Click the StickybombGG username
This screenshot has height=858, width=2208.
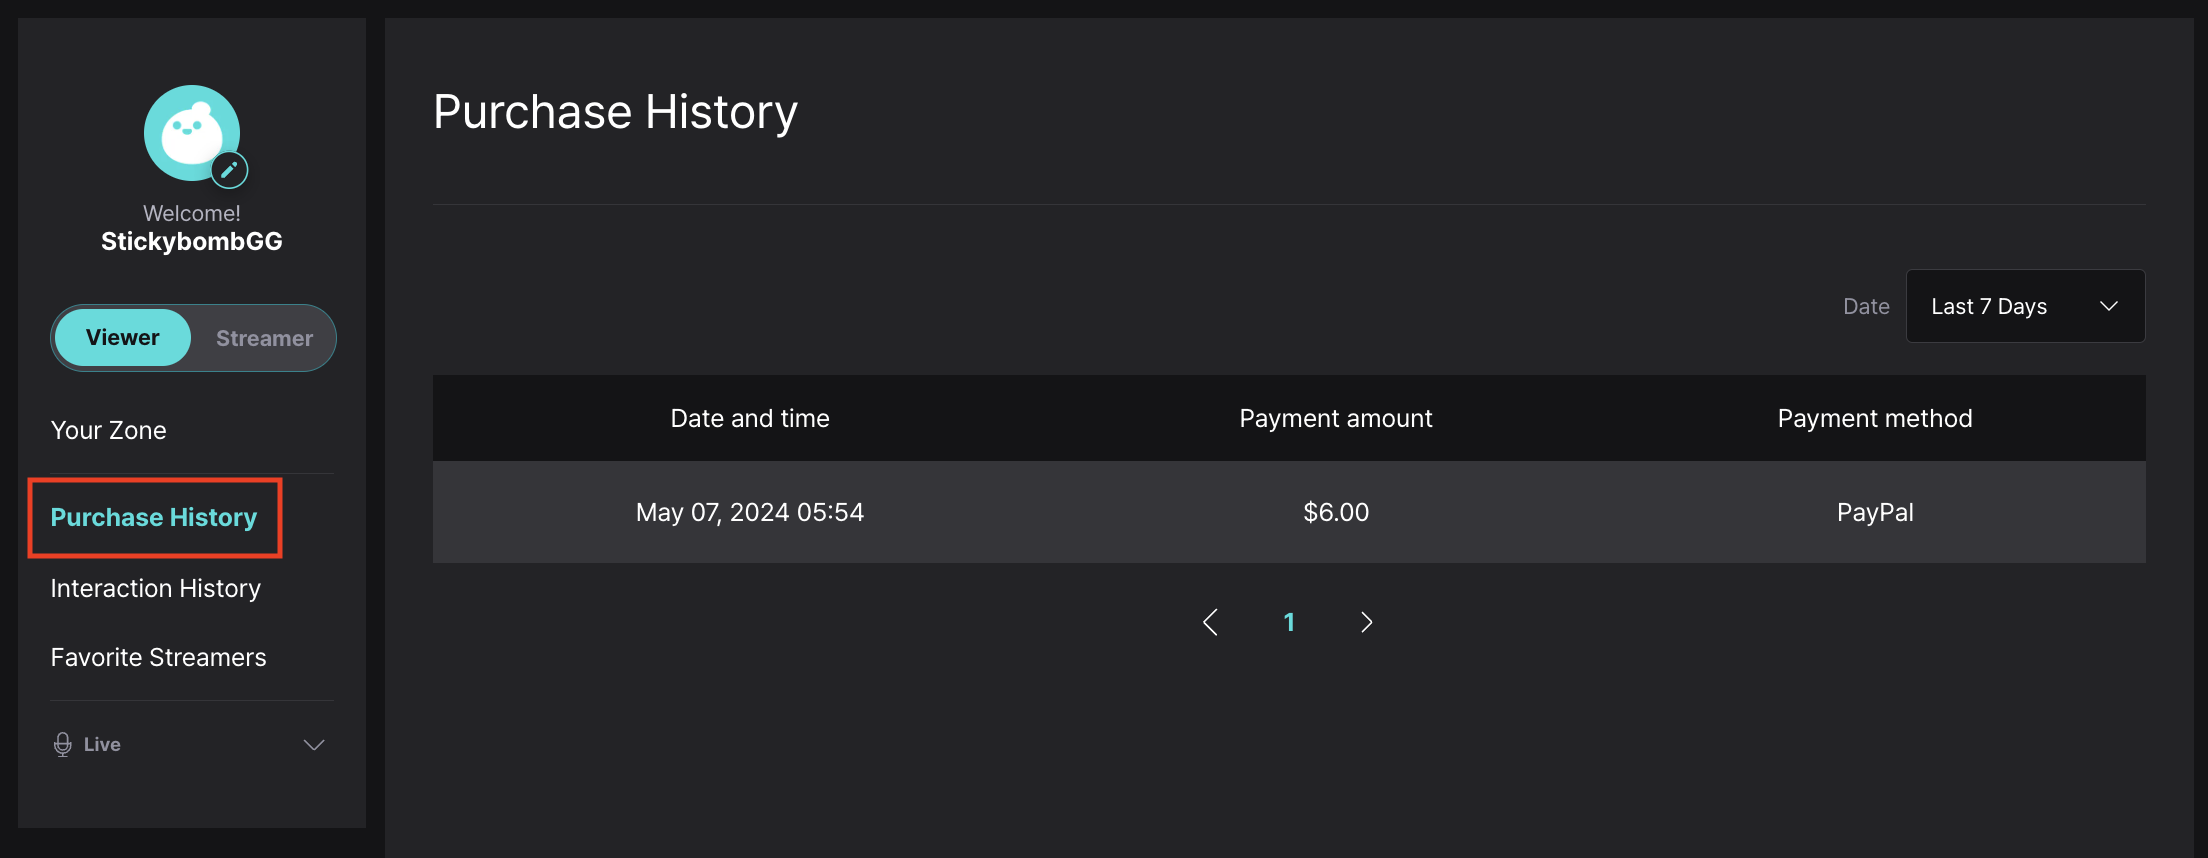[x=192, y=241]
